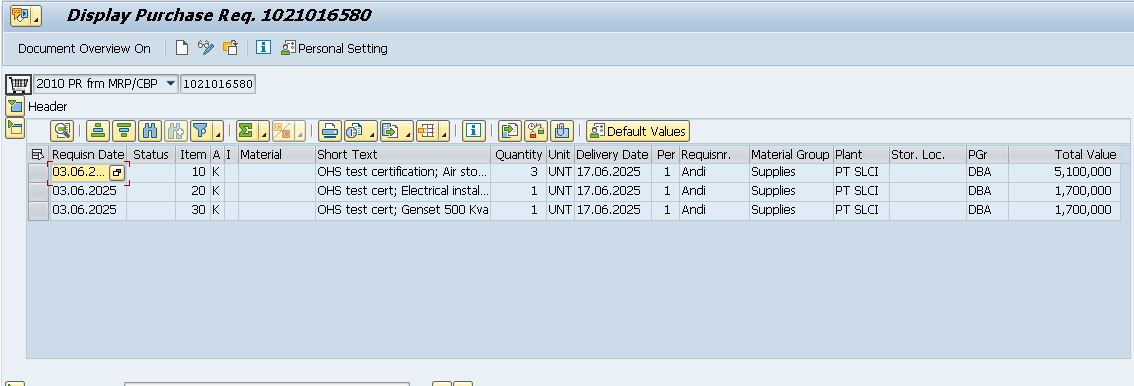This screenshot has width=1134, height=386.
Task: Click the Short Text column header
Action: pos(403,155)
